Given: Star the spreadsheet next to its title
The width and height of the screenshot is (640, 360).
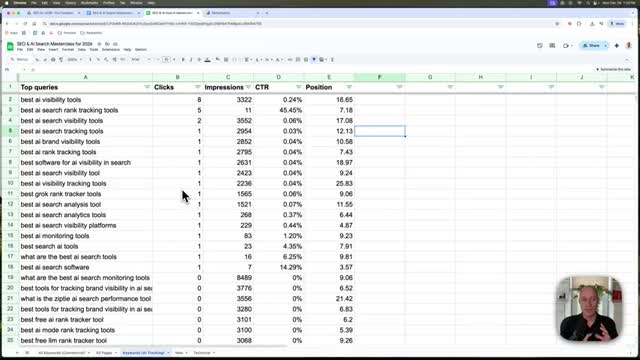Looking at the screenshot, I should click(99, 44).
